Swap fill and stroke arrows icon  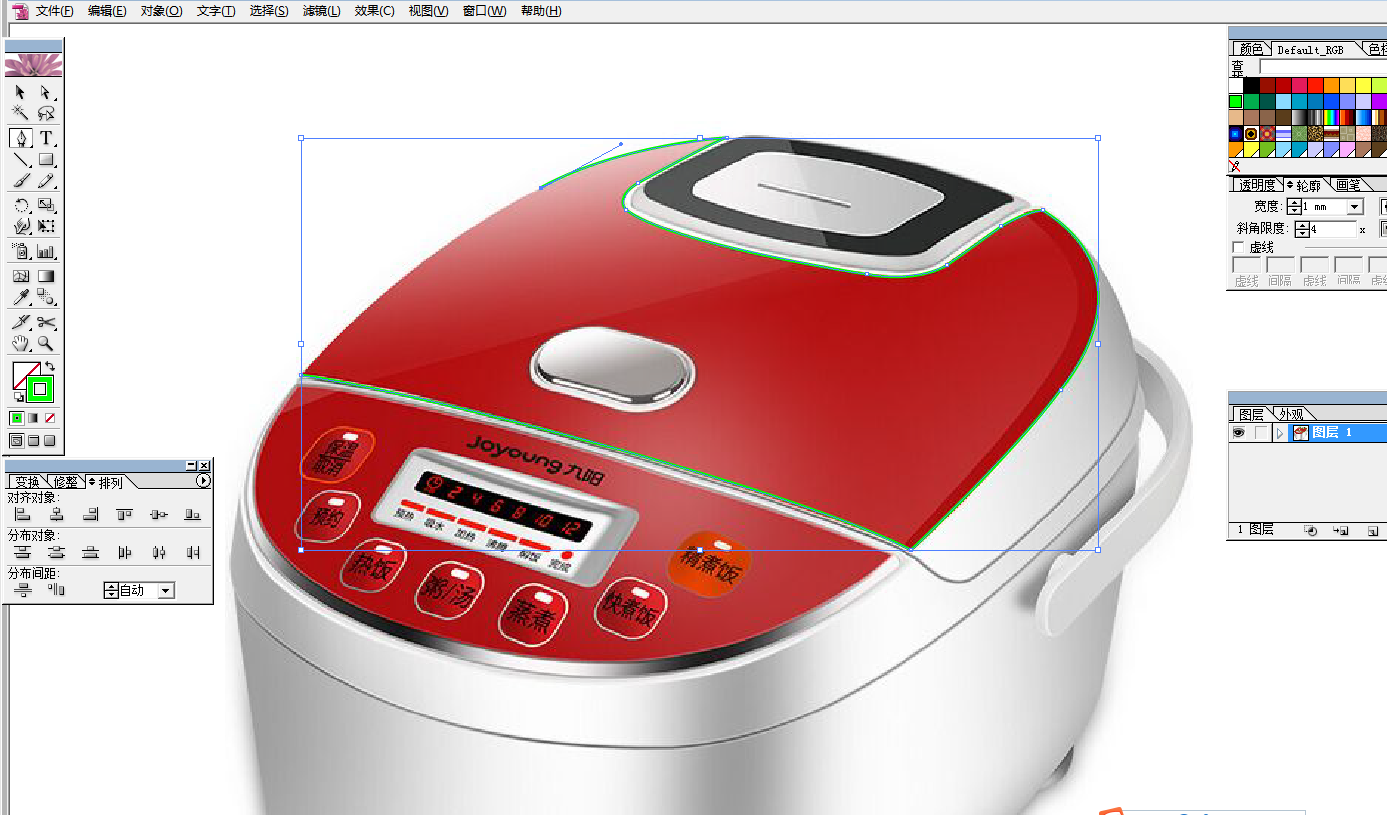click(x=50, y=367)
